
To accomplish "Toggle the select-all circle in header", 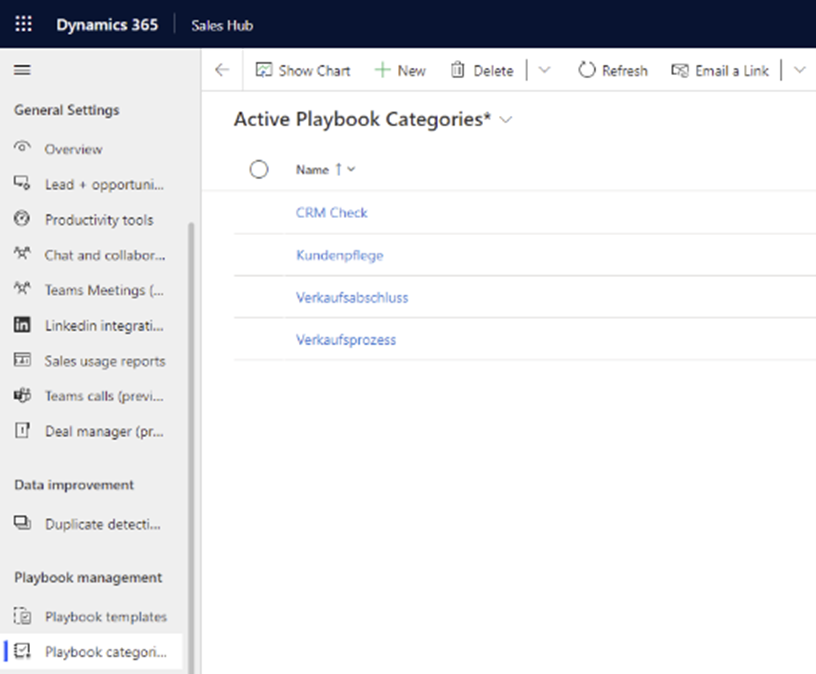I will (259, 169).
